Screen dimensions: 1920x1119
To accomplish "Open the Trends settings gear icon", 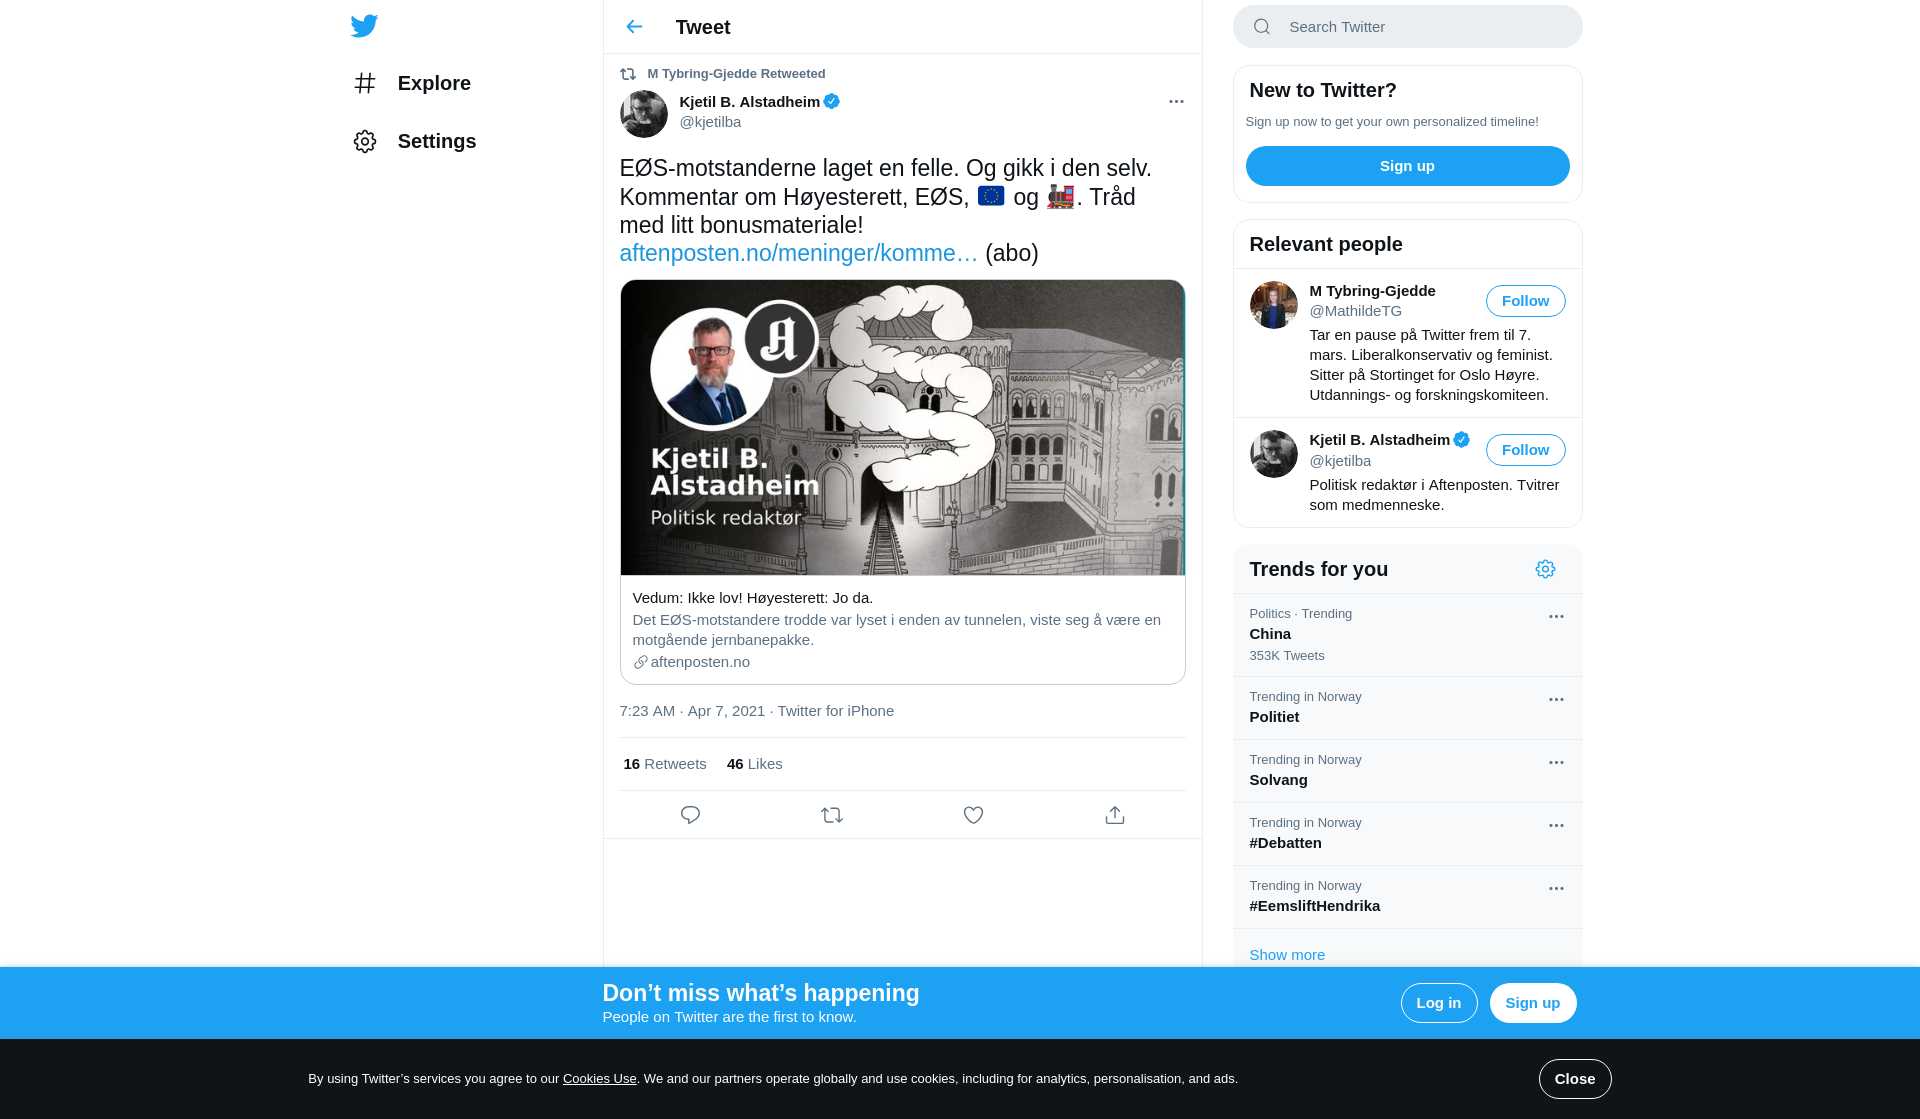I will pos(1545,569).
